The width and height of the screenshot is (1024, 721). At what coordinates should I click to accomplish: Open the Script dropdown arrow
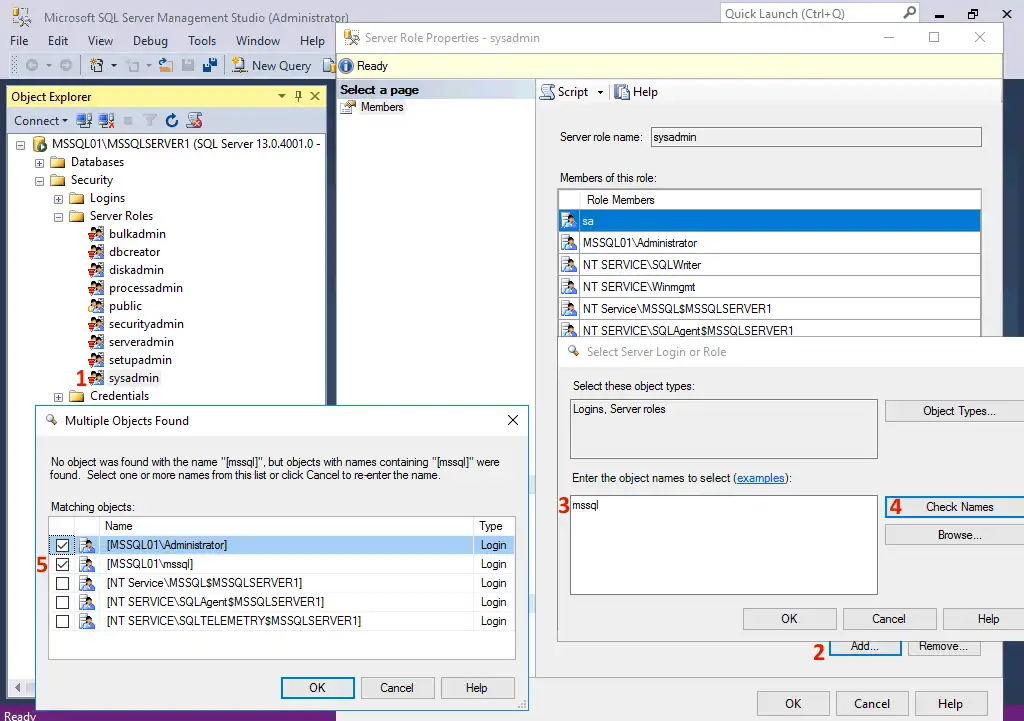(598, 91)
